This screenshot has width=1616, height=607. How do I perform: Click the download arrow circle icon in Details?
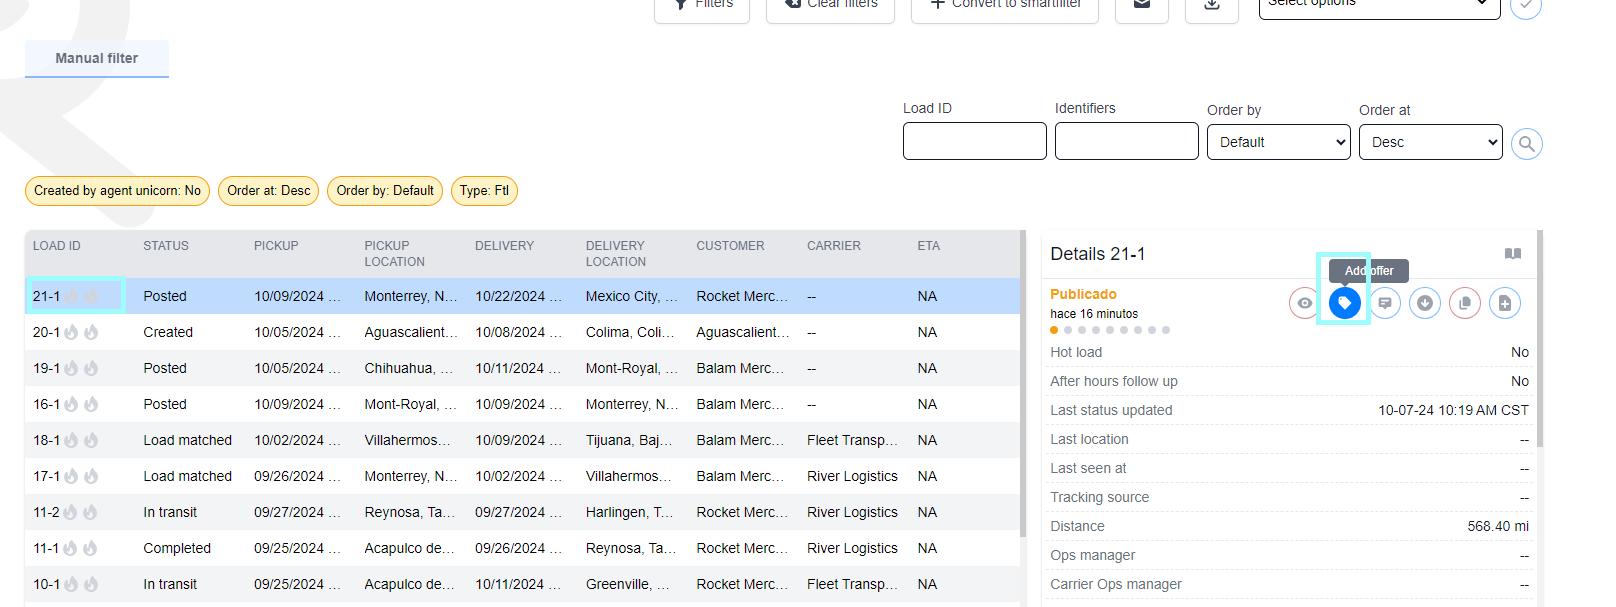[x=1424, y=303]
